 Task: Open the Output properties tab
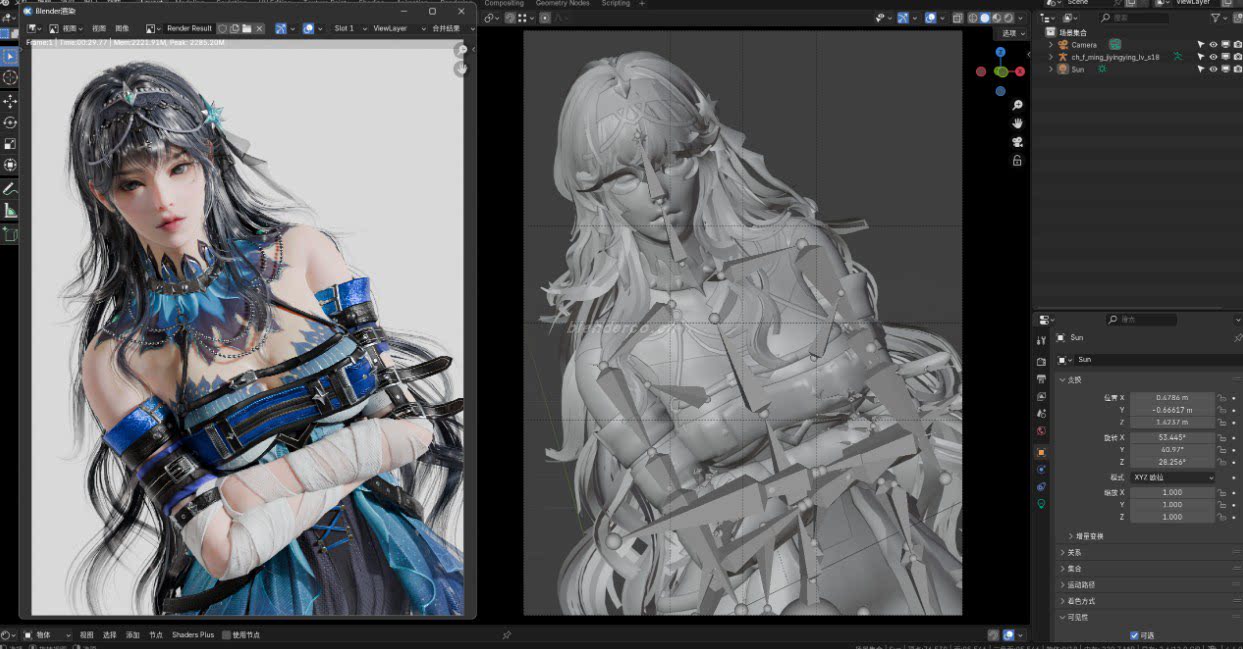[1041, 379]
